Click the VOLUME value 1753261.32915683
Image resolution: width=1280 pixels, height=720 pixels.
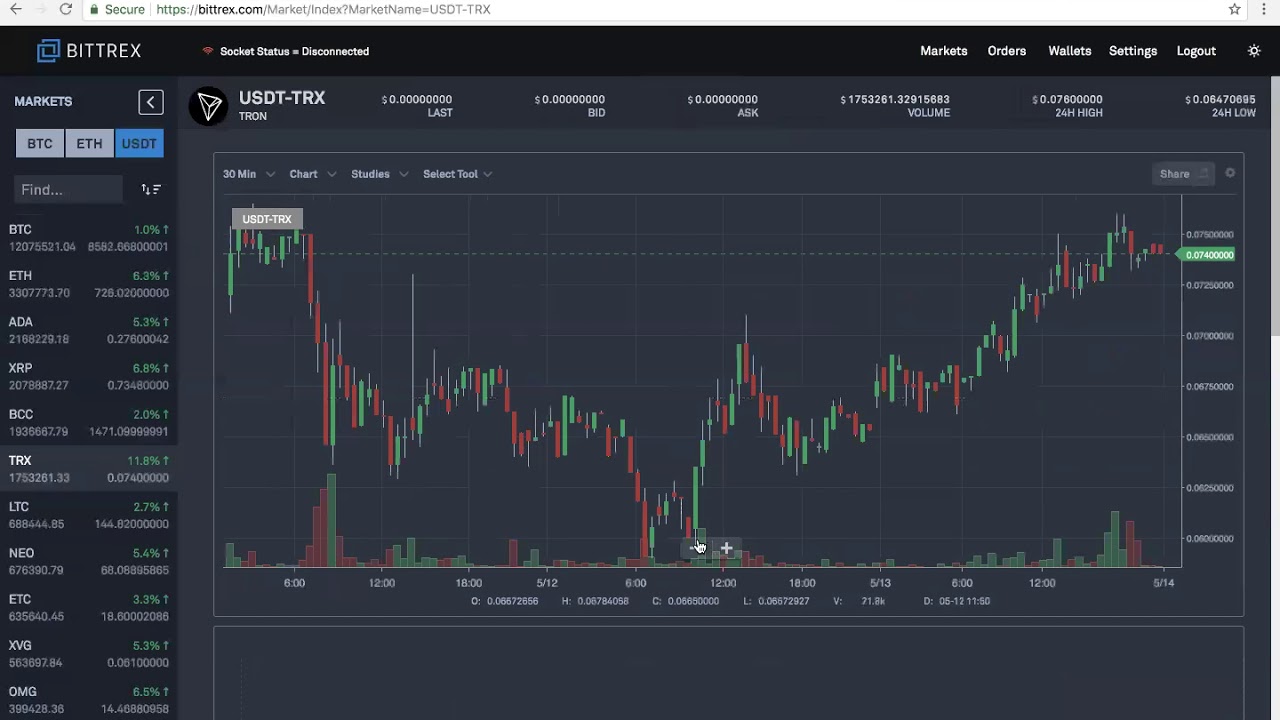point(895,99)
